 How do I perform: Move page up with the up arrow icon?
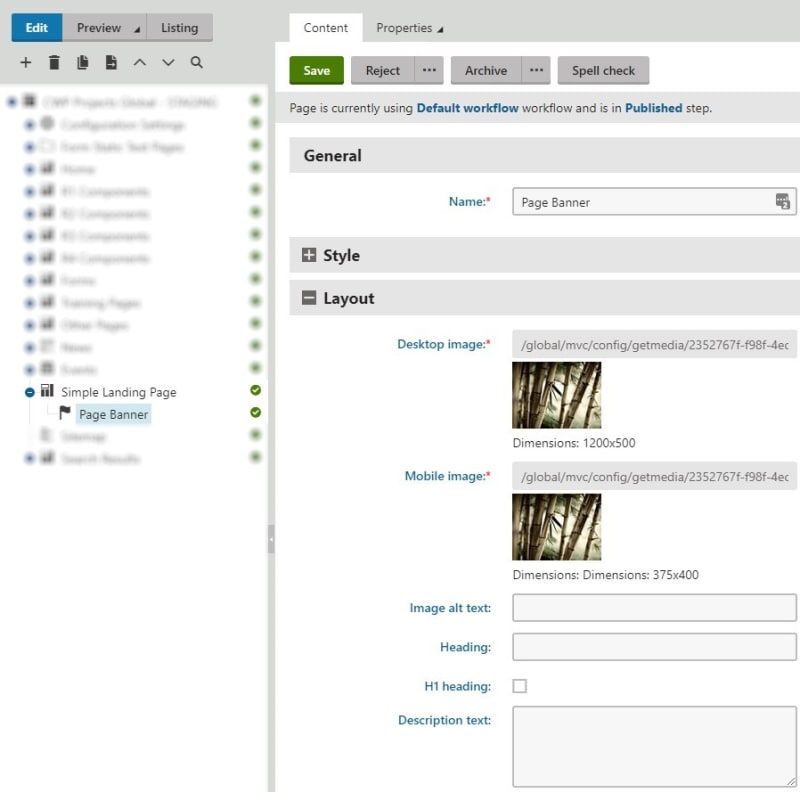pos(139,62)
